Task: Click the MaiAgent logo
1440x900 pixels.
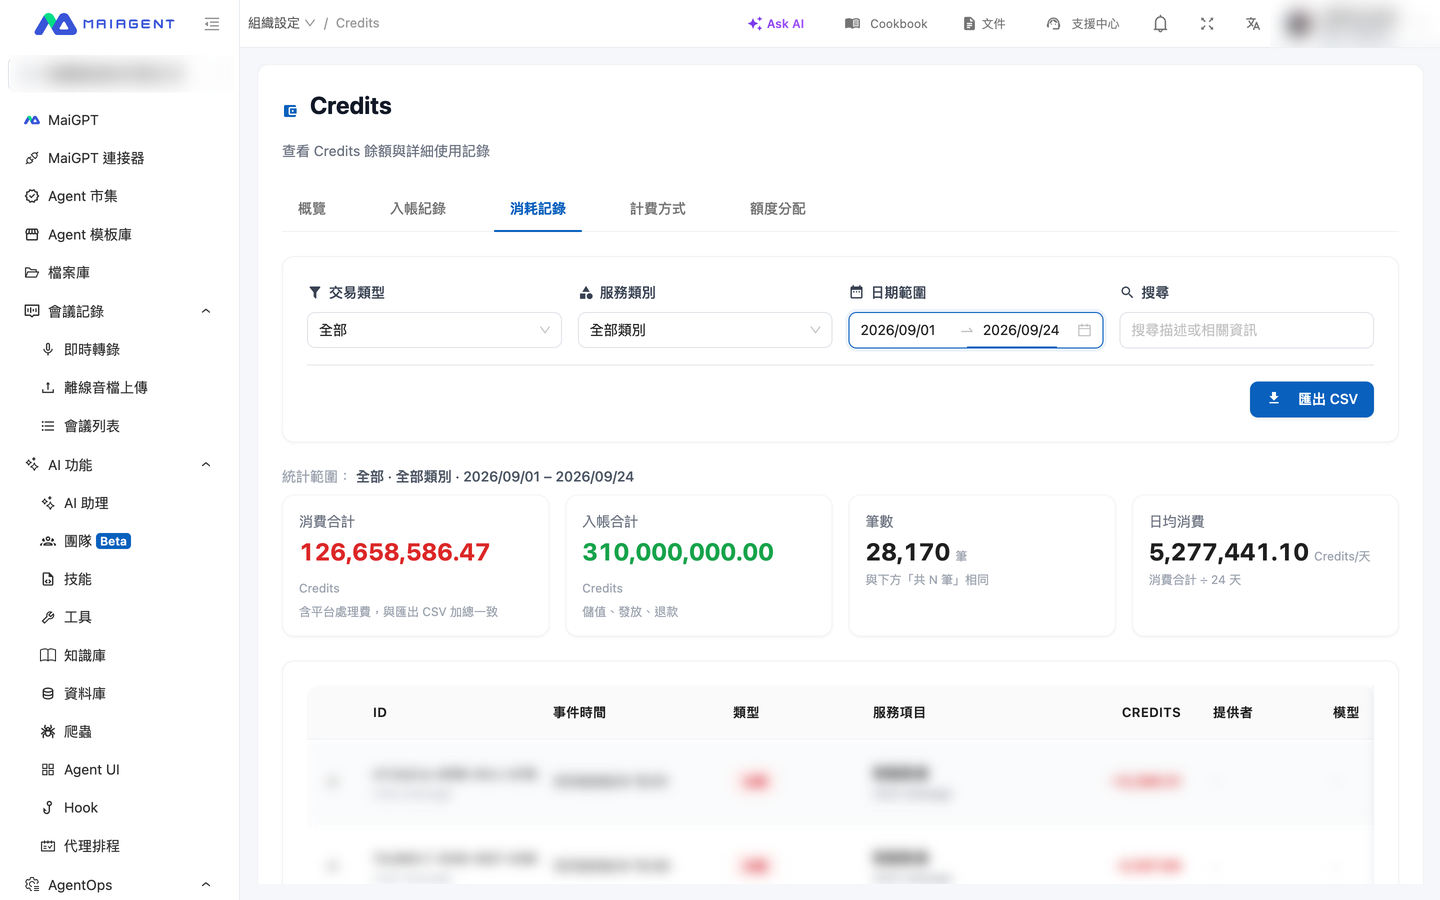Action: [105, 24]
